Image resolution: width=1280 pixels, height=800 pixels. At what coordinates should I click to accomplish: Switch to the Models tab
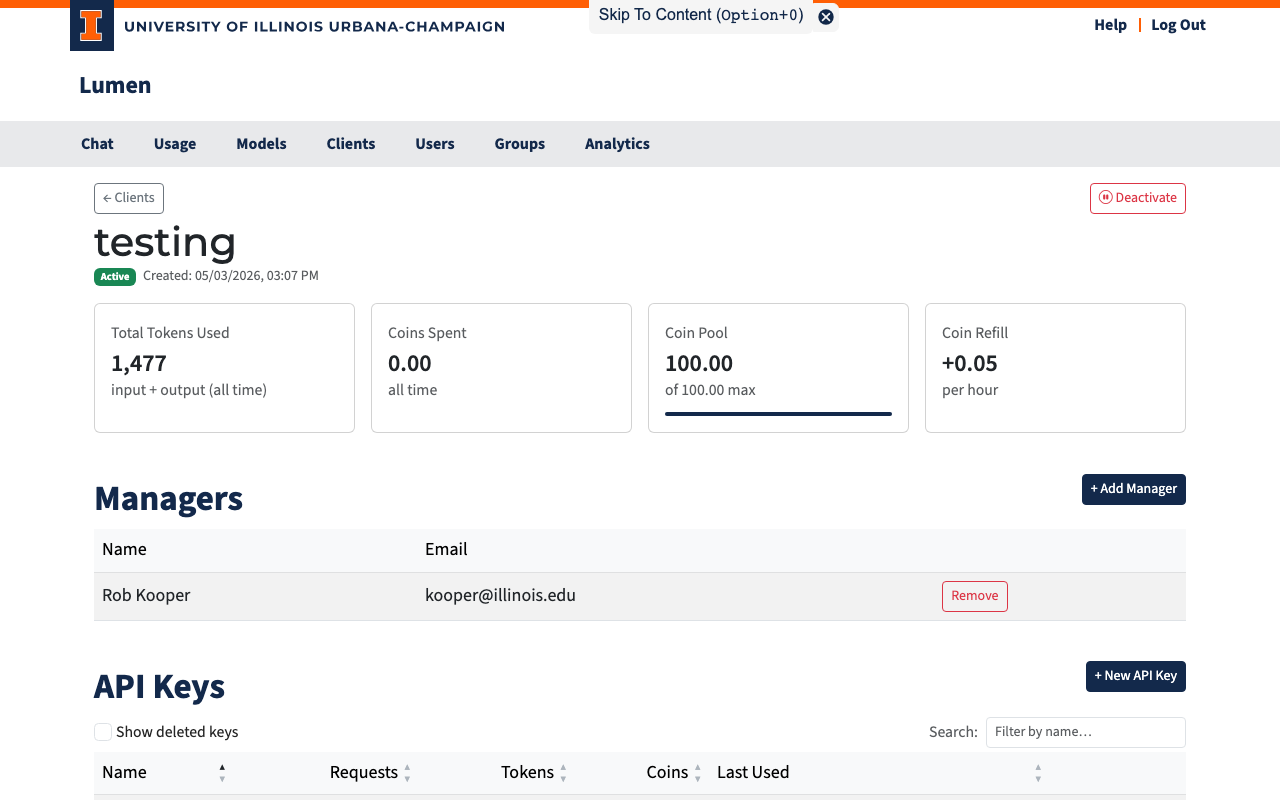coord(261,144)
